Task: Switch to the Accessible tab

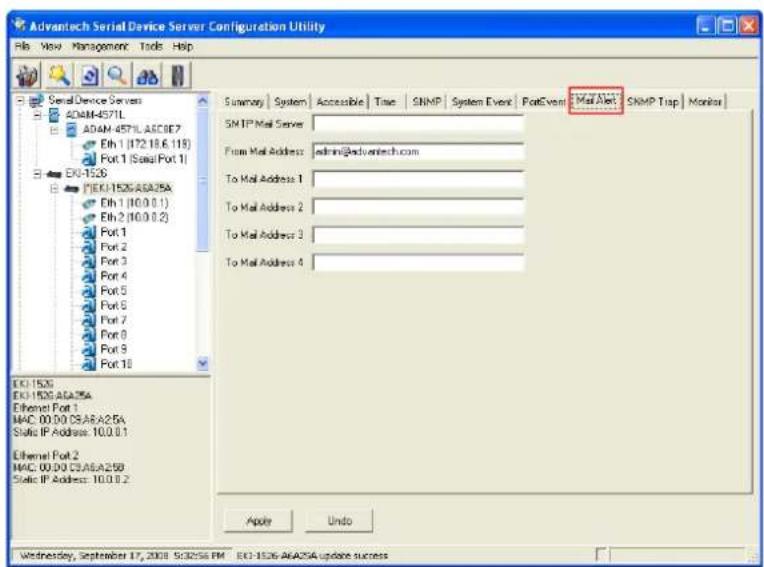Action: [340, 102]
